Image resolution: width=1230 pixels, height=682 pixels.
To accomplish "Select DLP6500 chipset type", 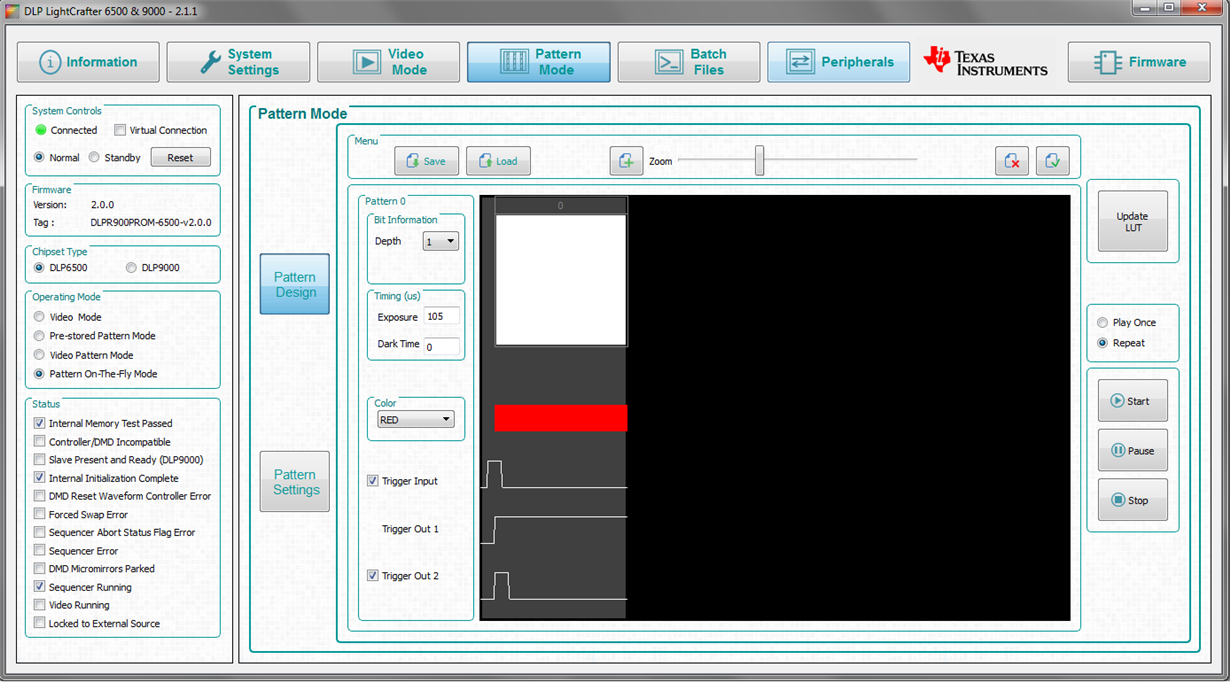I will coord(39,267).
